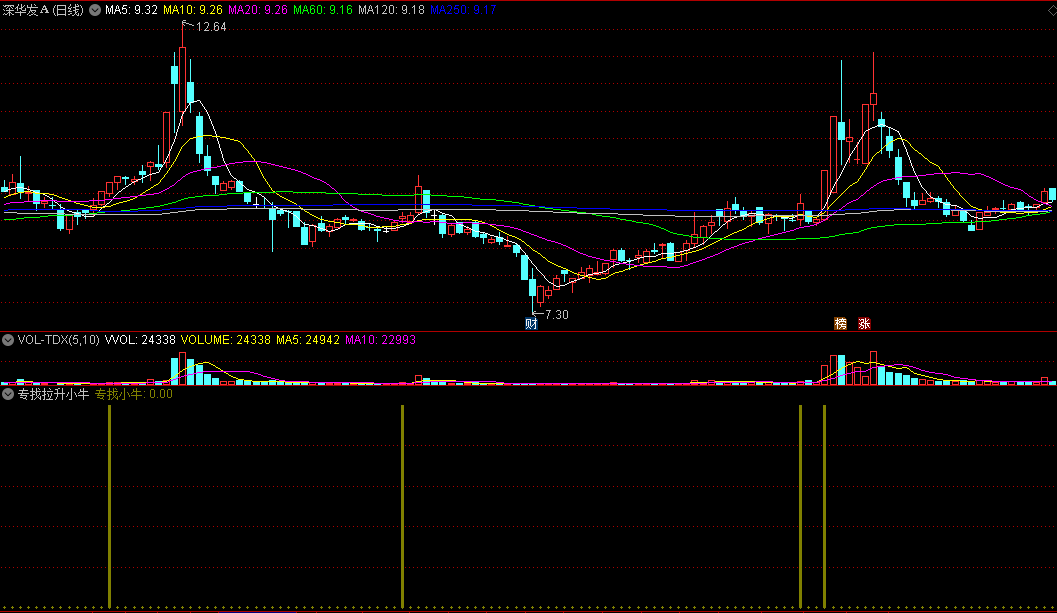
Task: Open the main chart indicator dropdown next to 深华发A
Action: tap(95, 10)
